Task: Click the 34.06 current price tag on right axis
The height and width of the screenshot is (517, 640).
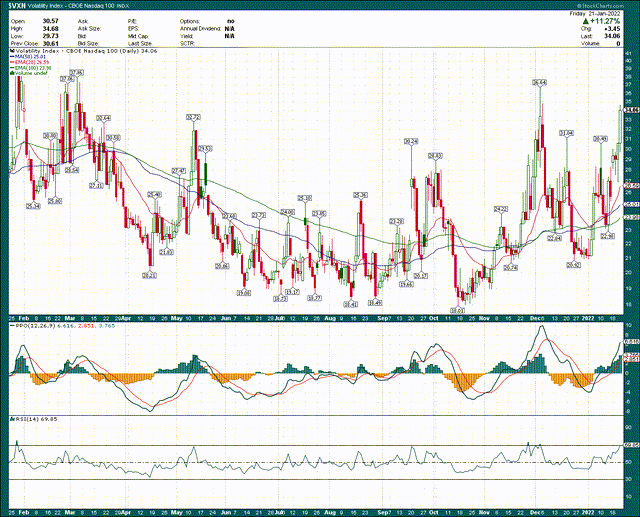Action: pos(631,110)
